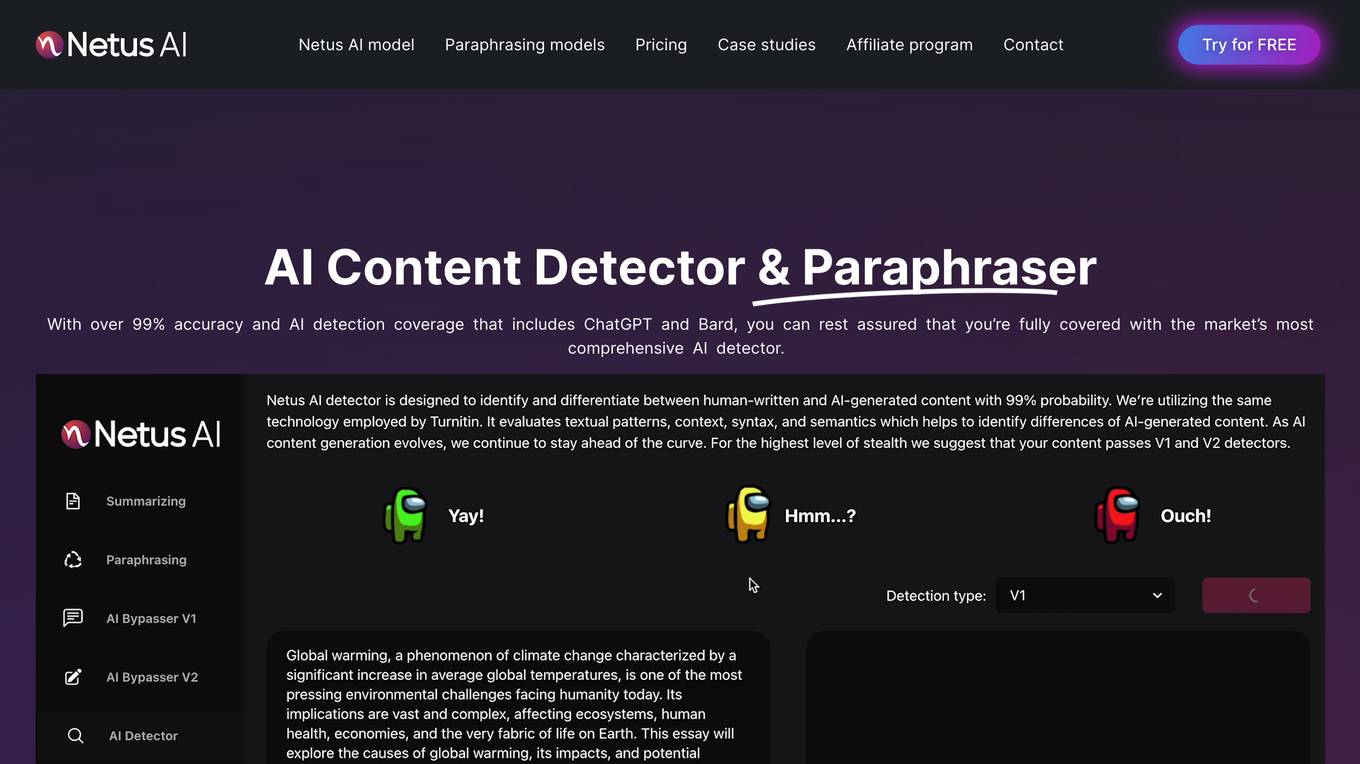Click the Netus AI sidebar logo

141,433
